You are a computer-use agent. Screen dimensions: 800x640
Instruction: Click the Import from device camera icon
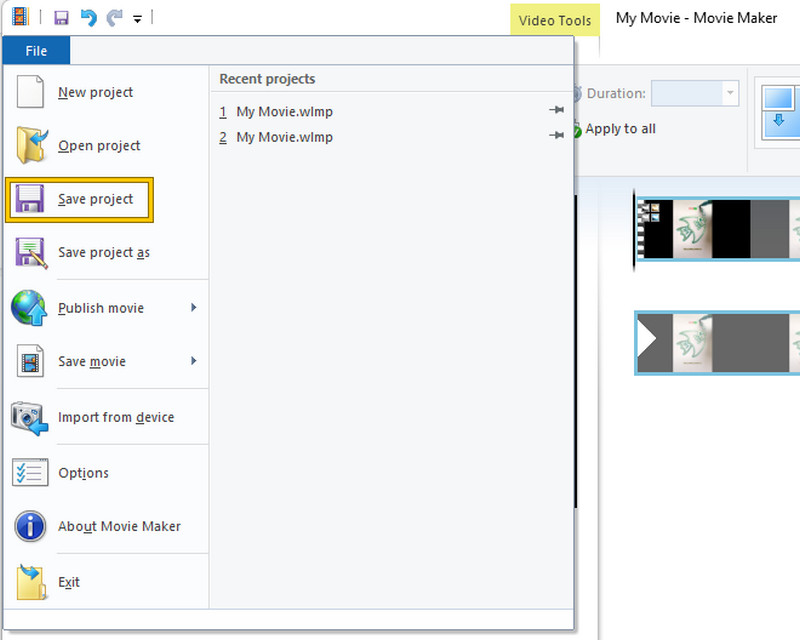pyautogui.click(x=30, y=417)
